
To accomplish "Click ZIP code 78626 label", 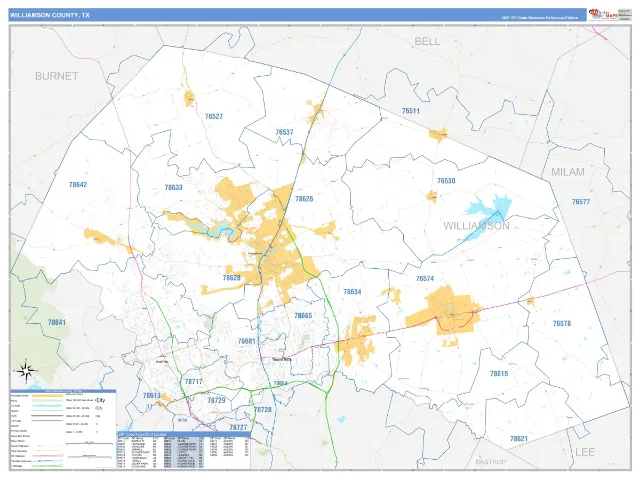I will pyautogui.click(x=304, y=199).
